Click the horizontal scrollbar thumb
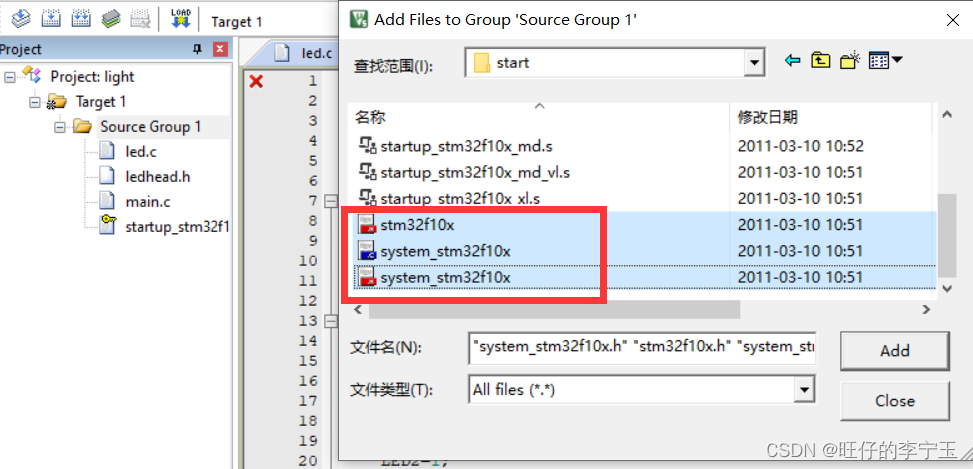973x469 pixels. click(554, 309)
